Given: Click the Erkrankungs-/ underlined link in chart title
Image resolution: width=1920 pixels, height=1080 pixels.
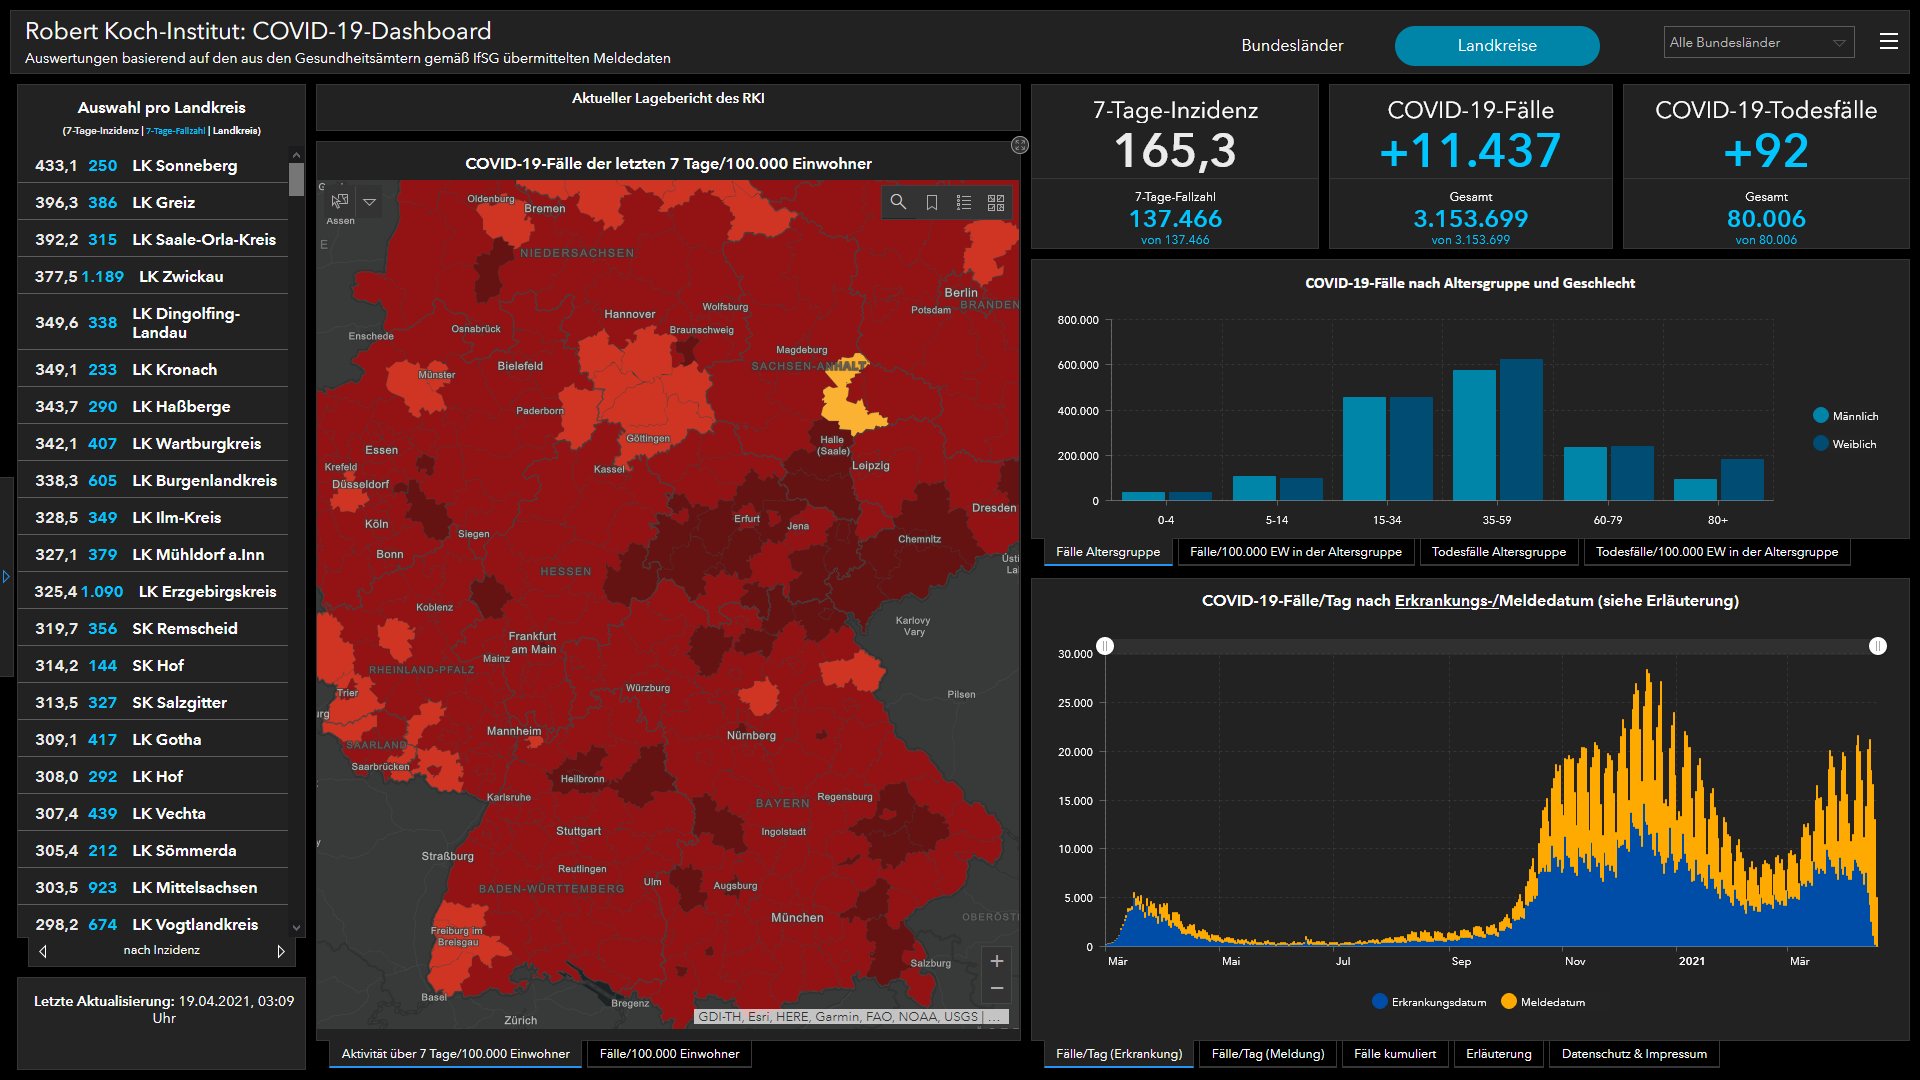Looking at the screenshot, I should 1446,601.
